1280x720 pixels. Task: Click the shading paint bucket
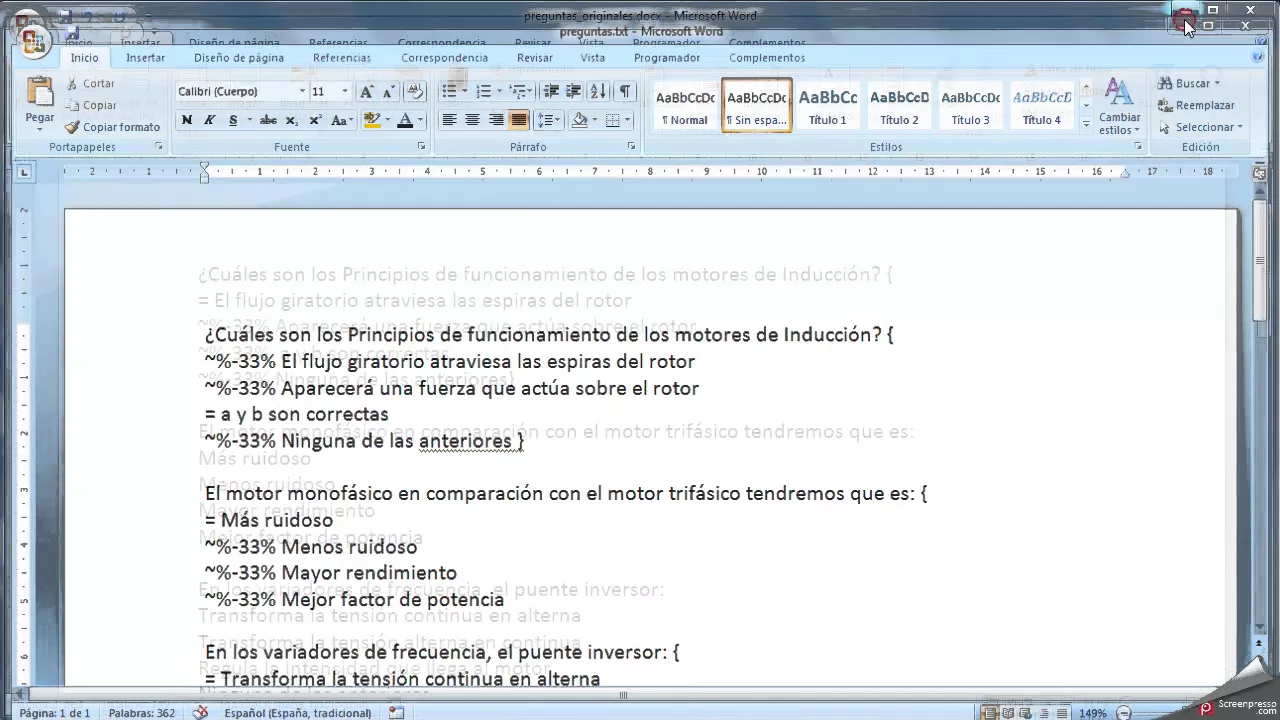click(579, 120)
